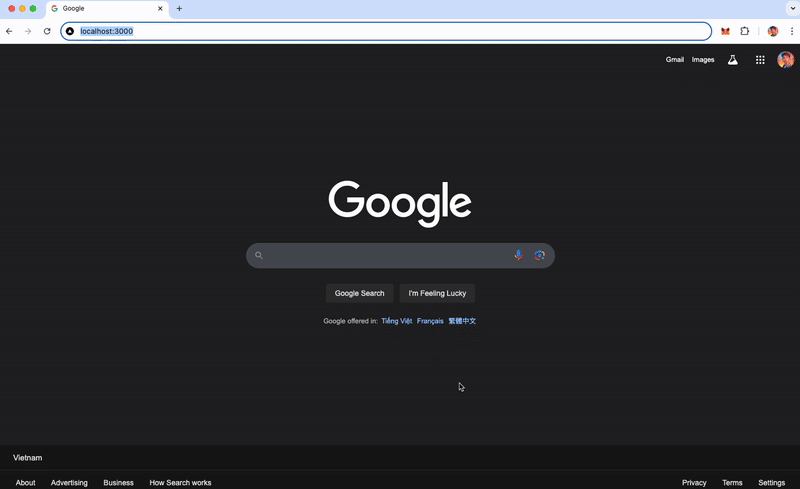The height and width of the screenshot is (489, 800).
Task: Click the browser forward arrow
Action: tap(28, 31)
